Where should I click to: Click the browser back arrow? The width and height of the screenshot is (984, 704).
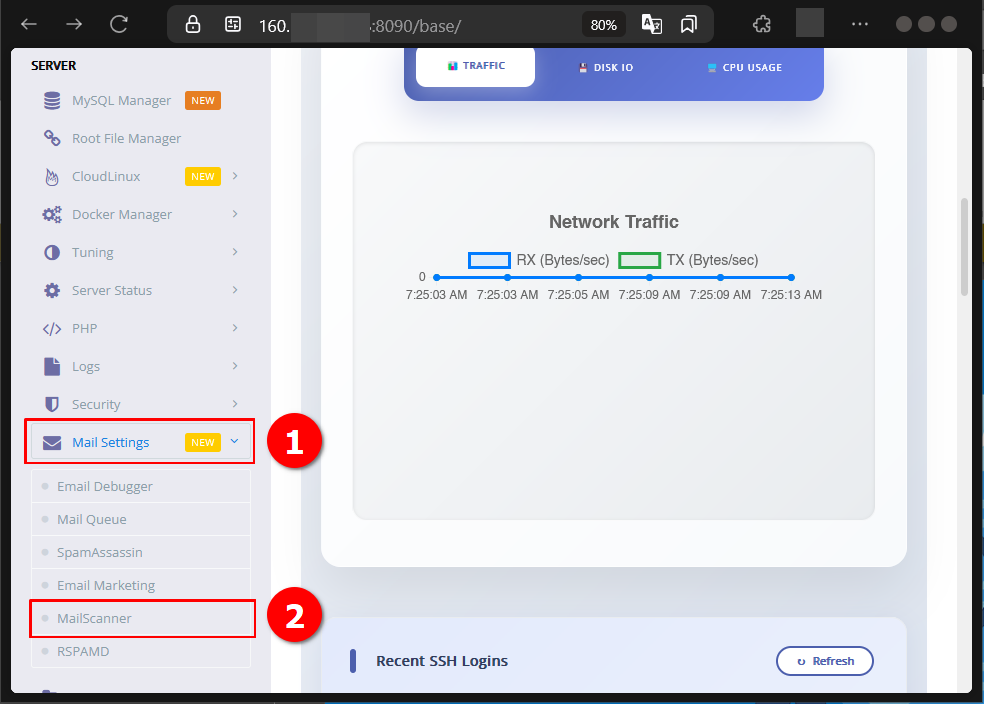[29, 24]
